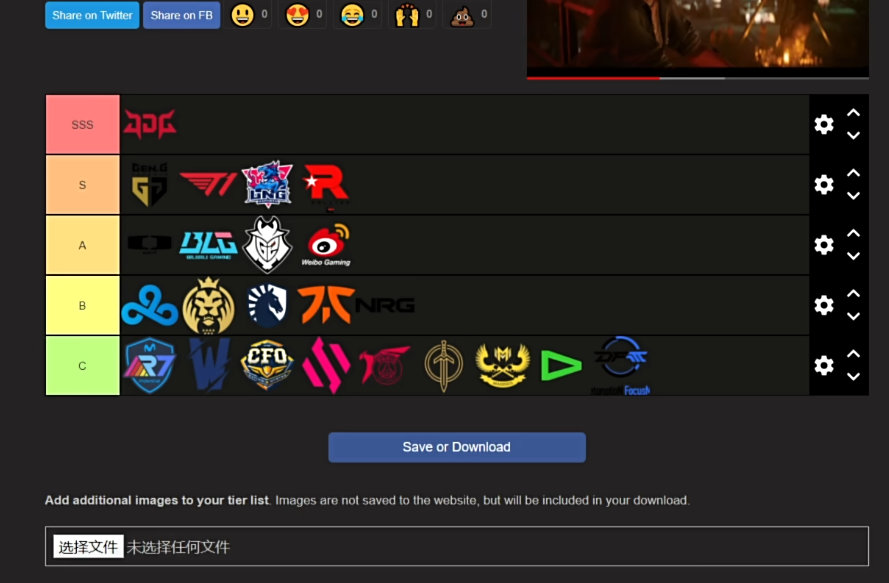Select the CFO team logo in C tier
The image size is (889, 583).
pyautogui.click(x=267, y=365)
